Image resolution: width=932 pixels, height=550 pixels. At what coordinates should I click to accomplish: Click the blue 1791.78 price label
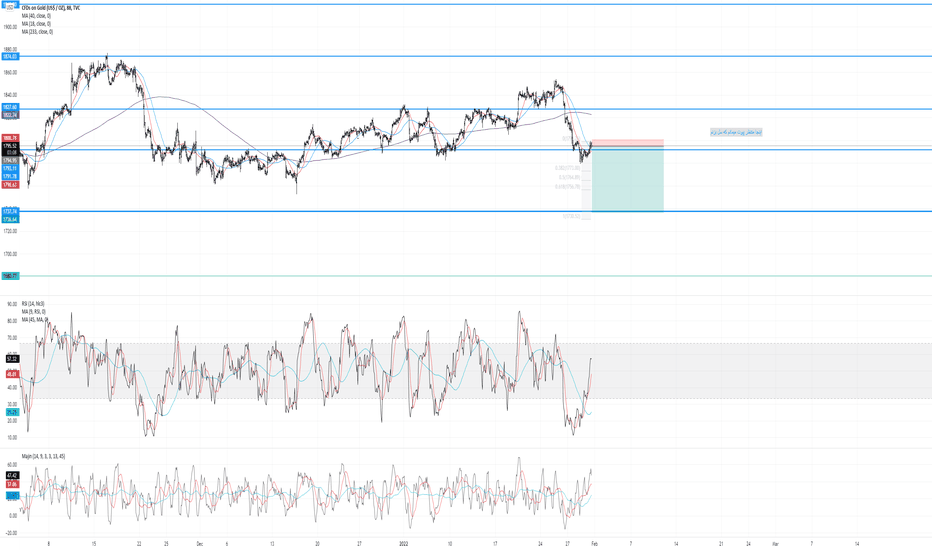coord(10,177)
